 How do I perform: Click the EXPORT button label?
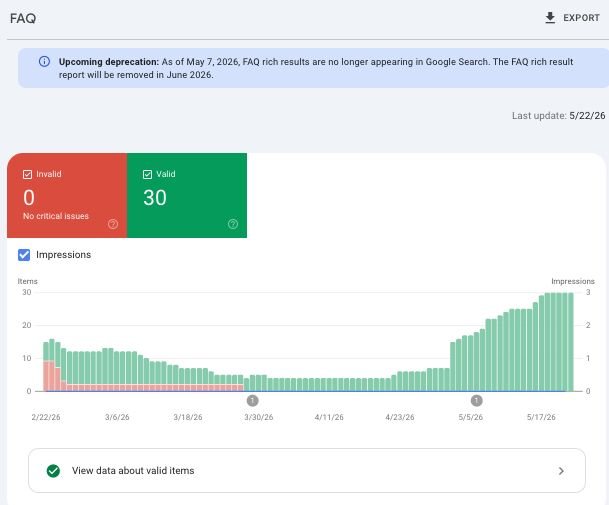tap(581, 18)
